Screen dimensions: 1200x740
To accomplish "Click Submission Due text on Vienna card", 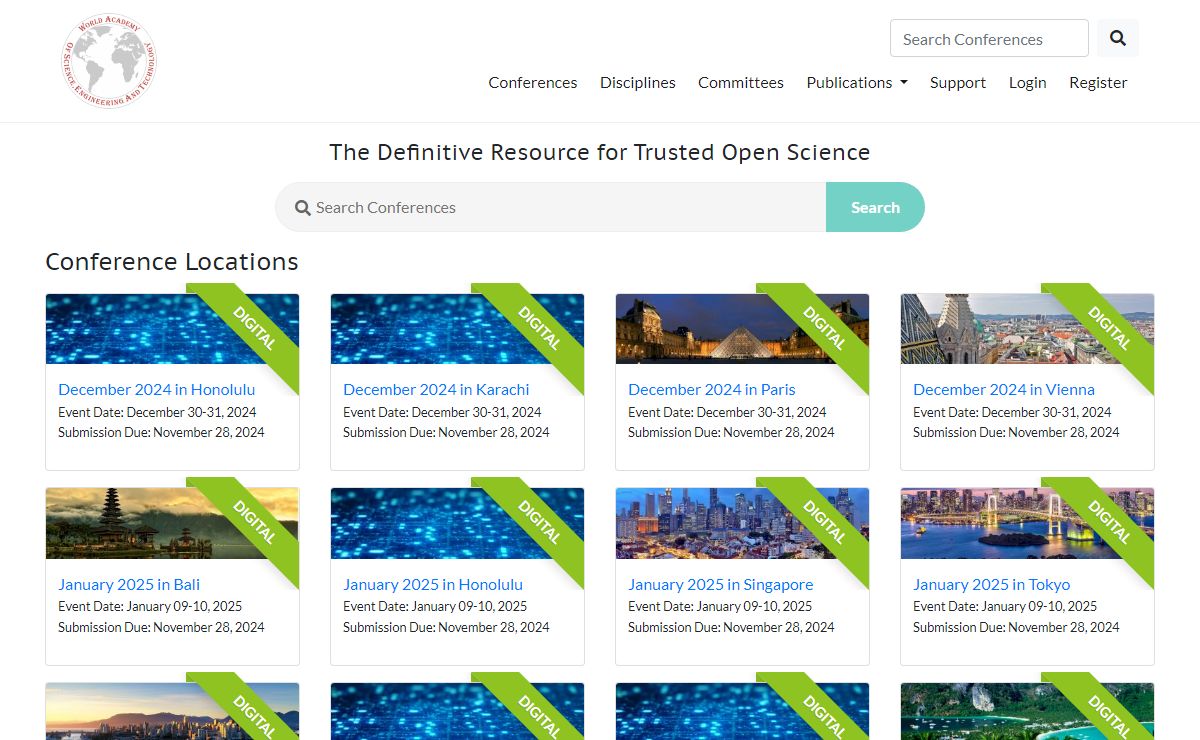I will [x=1016, y=432].
